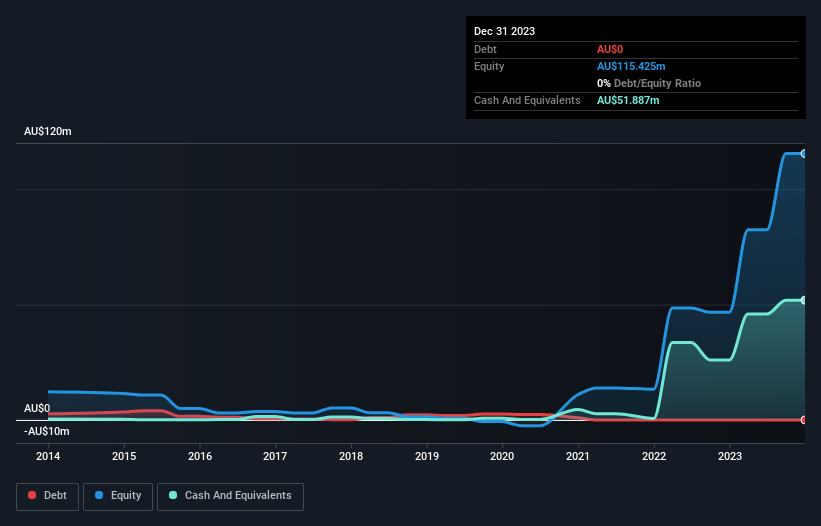Click the 2023 x-axis label
Viewport: 821px width, 526px height.
click(x=730, y=456)
